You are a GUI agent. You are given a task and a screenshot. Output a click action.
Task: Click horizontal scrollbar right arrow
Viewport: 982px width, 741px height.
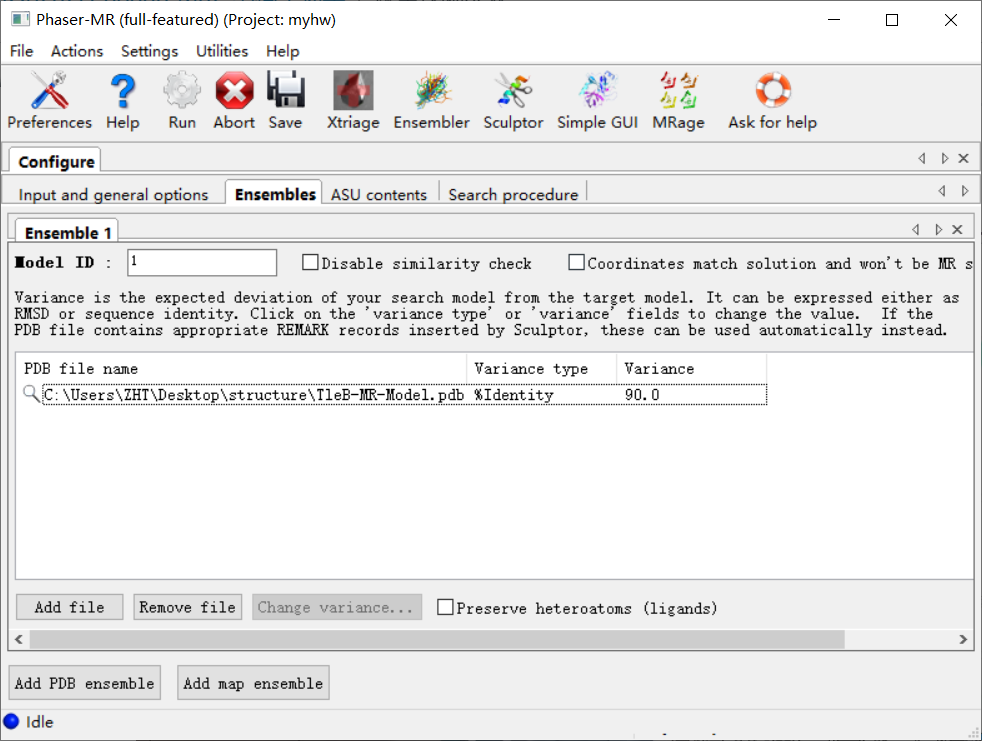[963, 640]
